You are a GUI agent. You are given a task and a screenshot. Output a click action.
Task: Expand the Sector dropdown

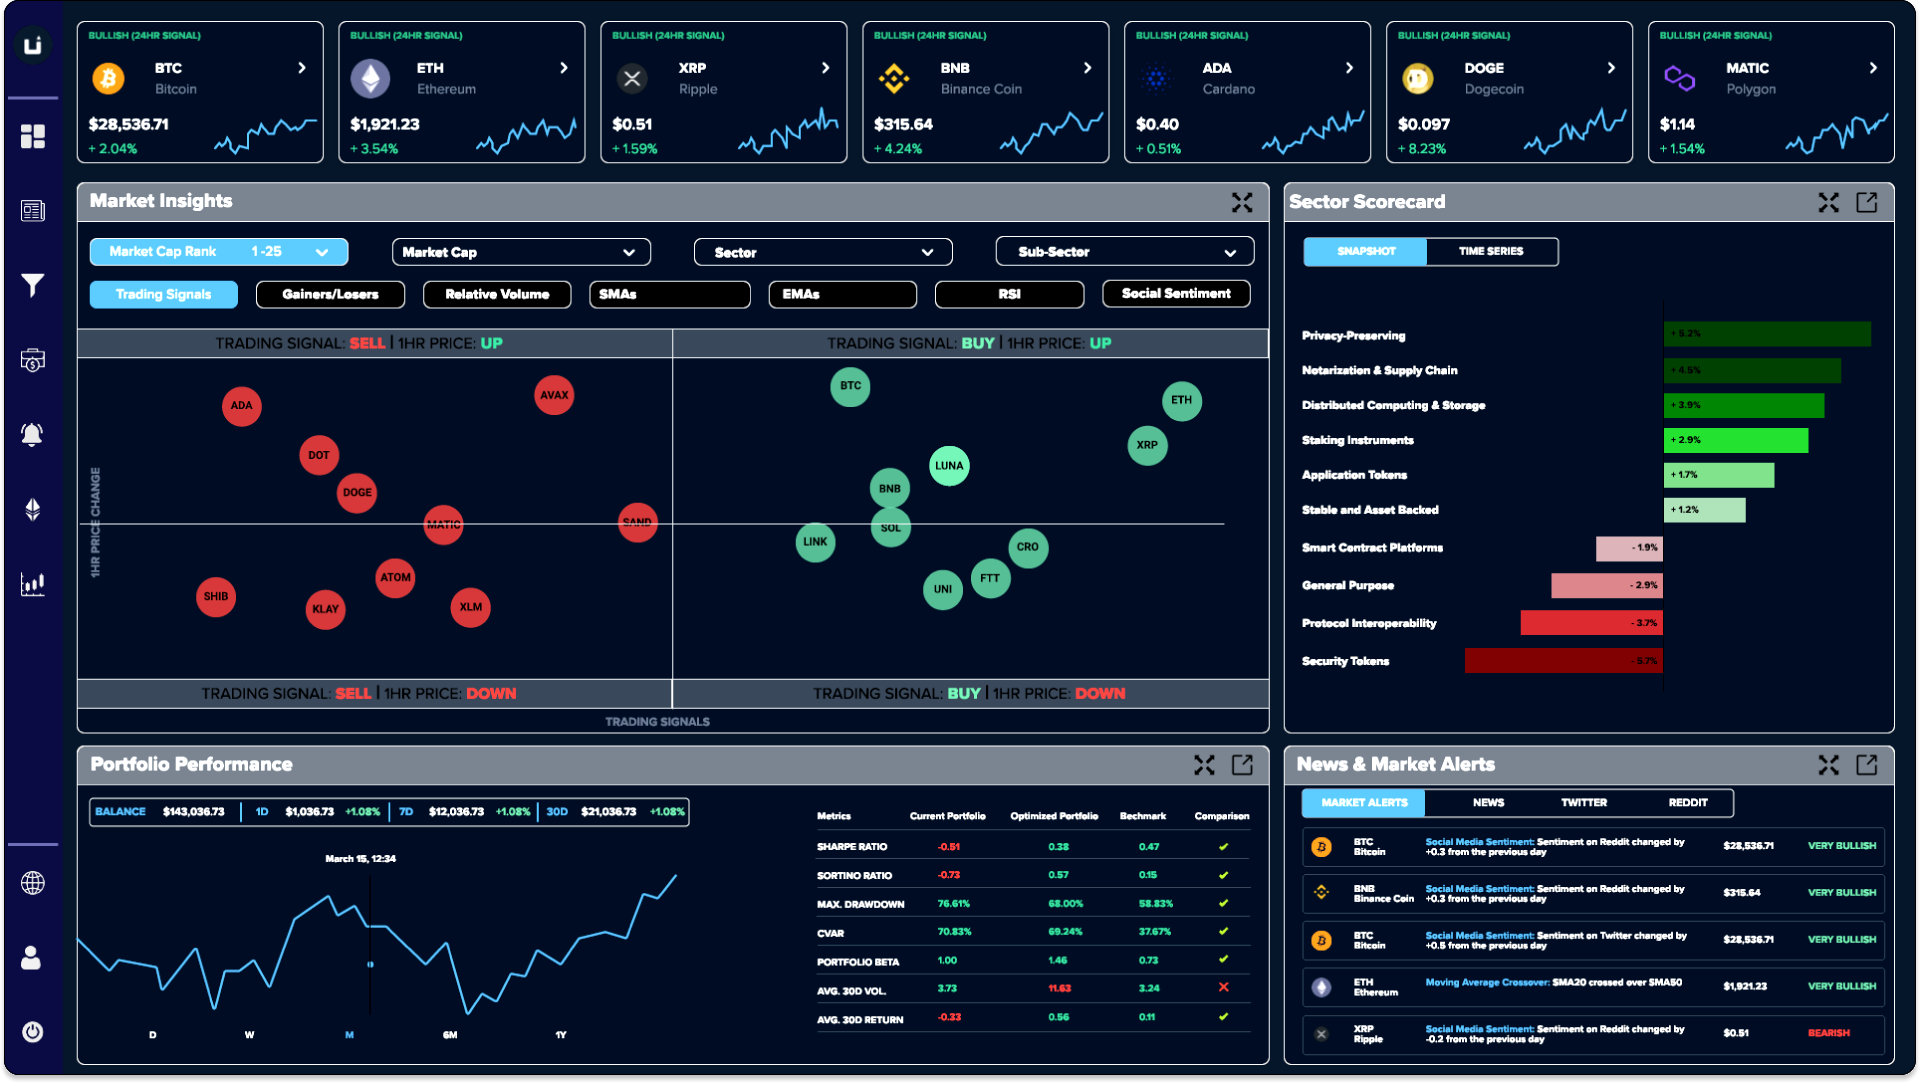click(x=822, y=252)
